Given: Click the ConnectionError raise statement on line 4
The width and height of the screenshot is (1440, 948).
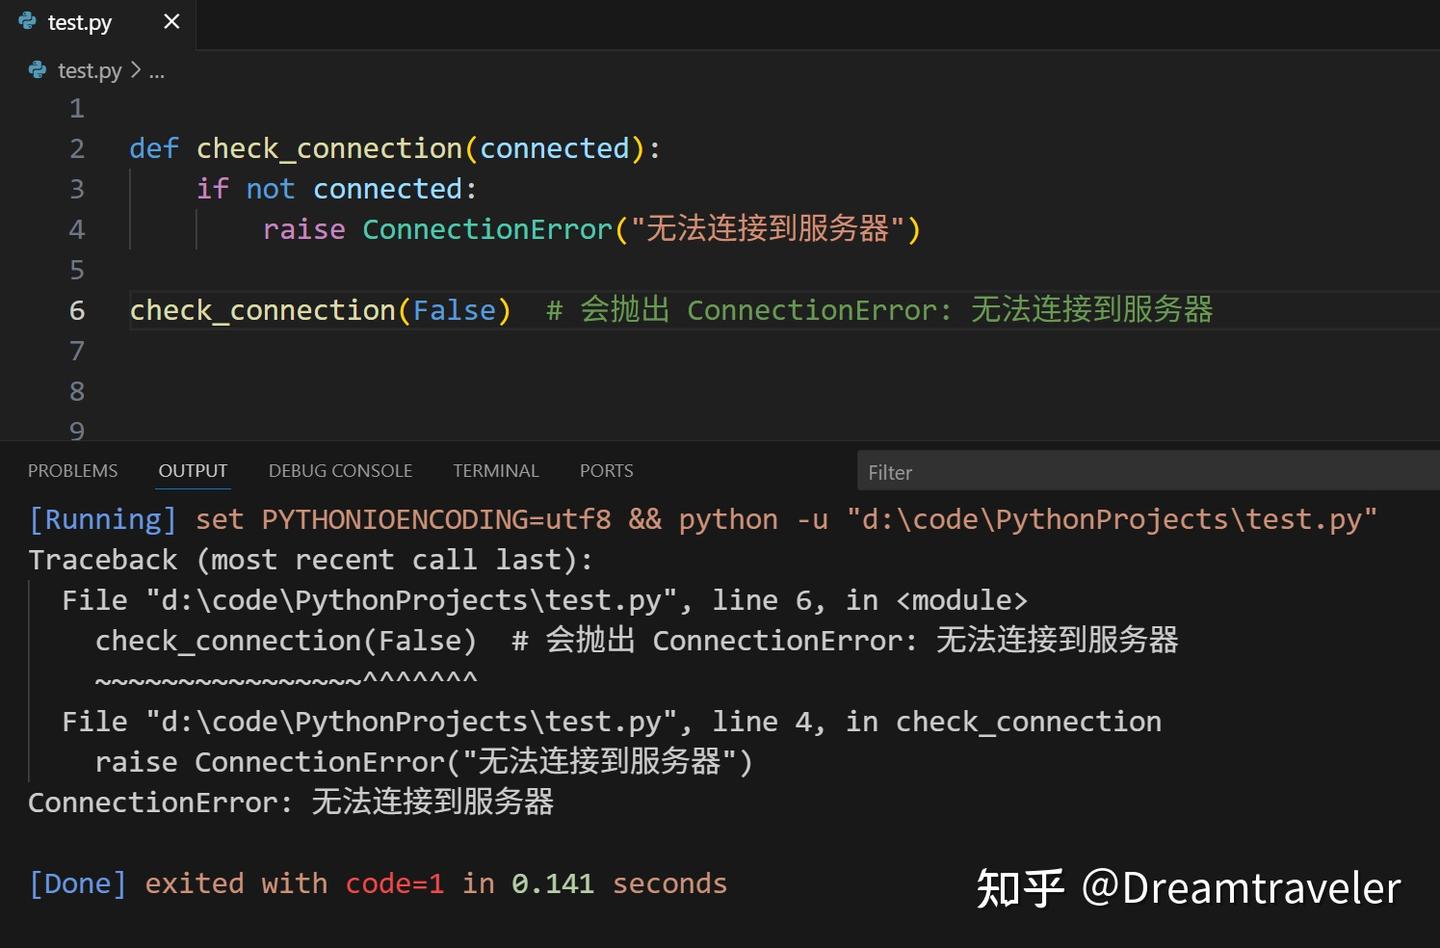Looking at the screenshot, I should (590, 229).
